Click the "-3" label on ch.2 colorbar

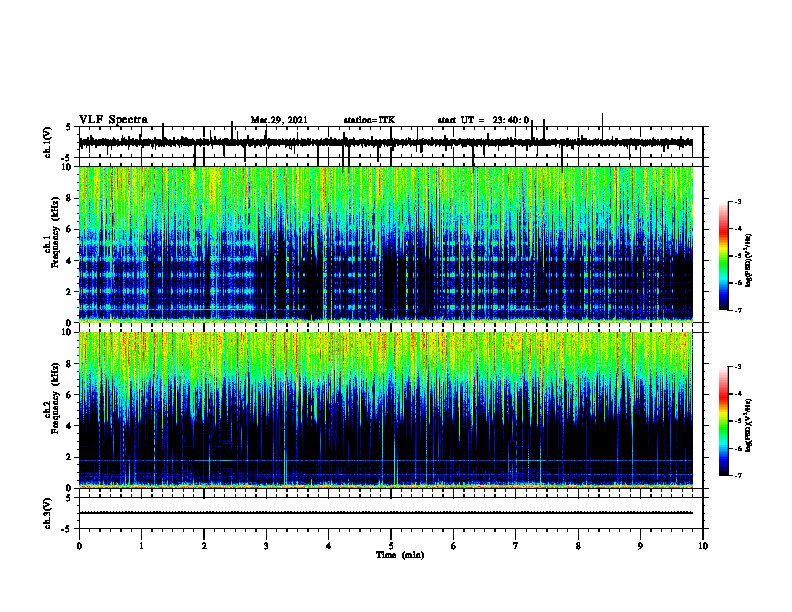coord(737,367)
